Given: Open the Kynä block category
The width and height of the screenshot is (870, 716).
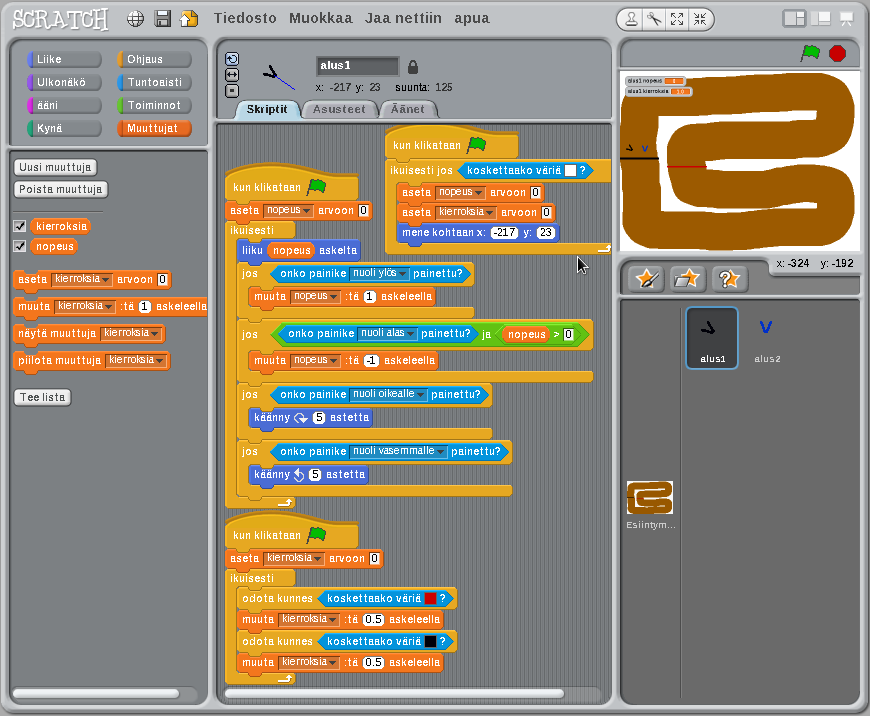Looking at the screenshot, I should pyautogui.click(x=64, y=128).
